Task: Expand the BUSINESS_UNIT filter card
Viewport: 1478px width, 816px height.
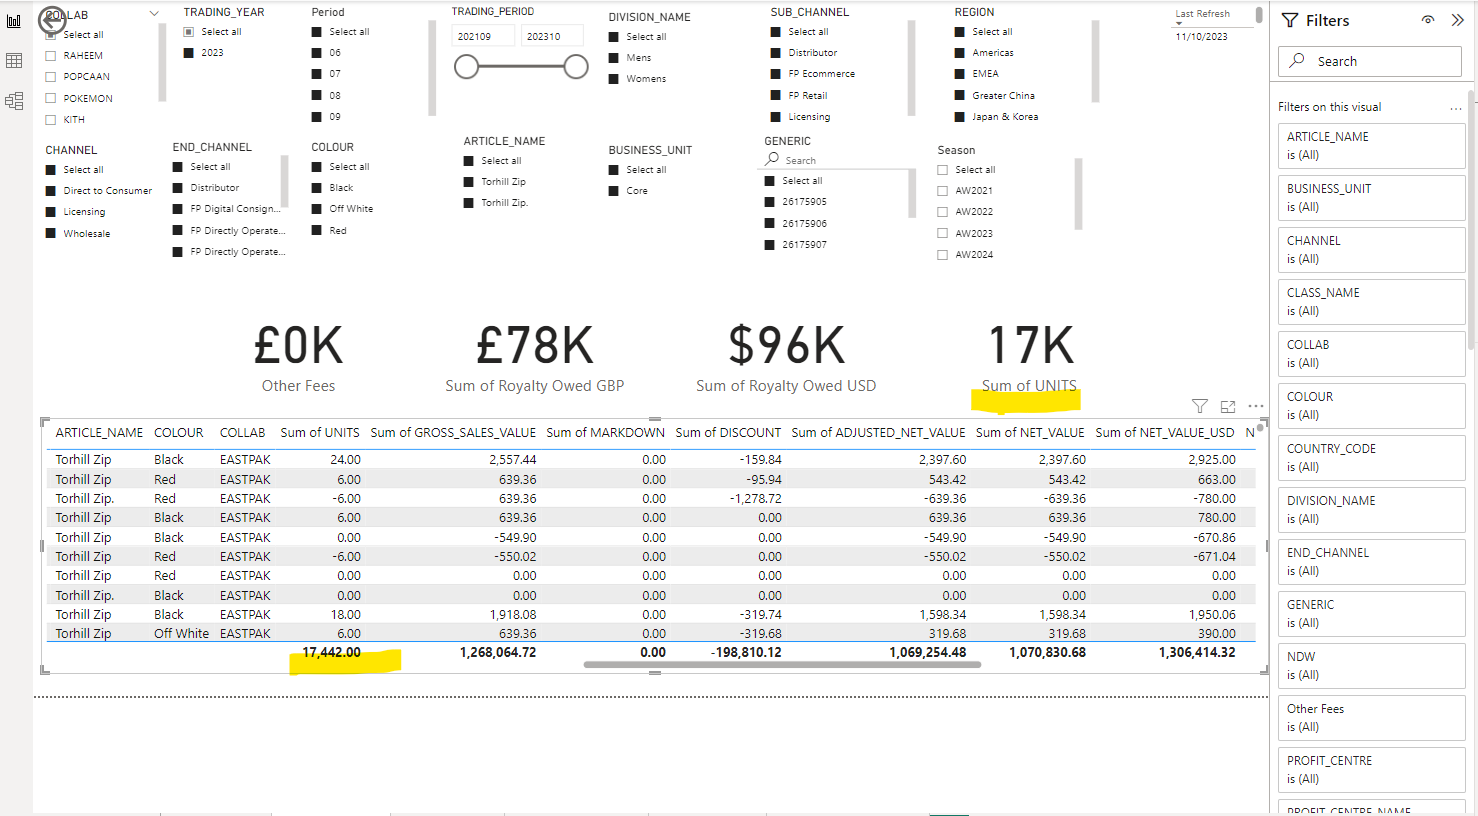Action: coord(1371,198)
